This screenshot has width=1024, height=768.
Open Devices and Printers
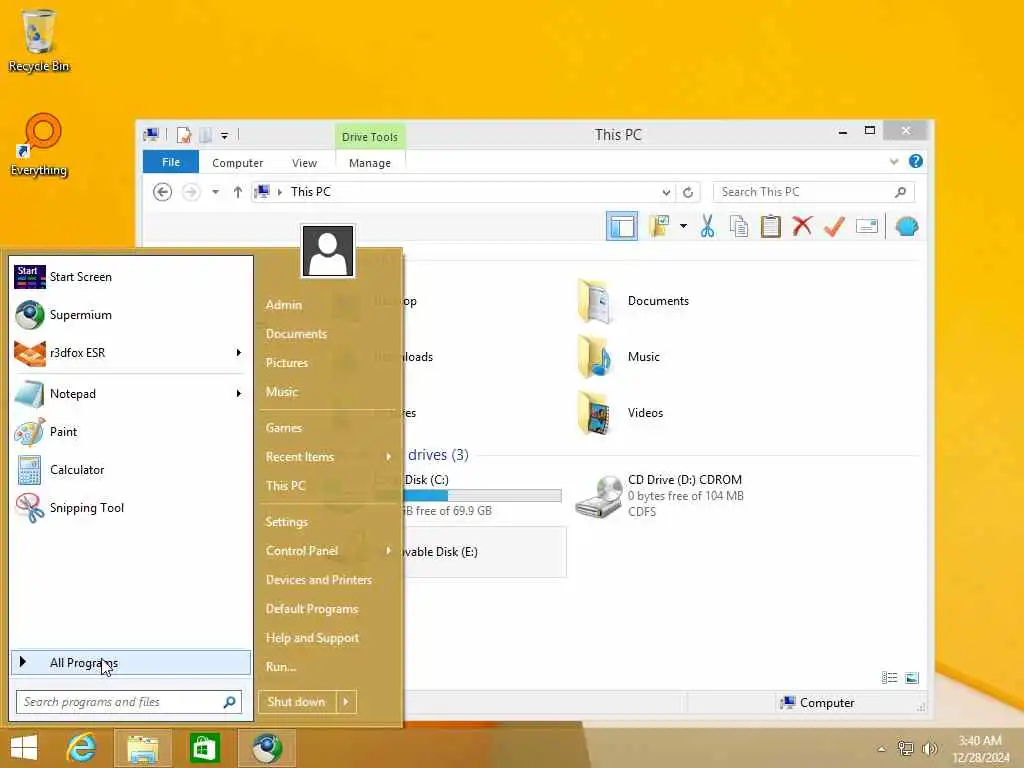point(319,579)
